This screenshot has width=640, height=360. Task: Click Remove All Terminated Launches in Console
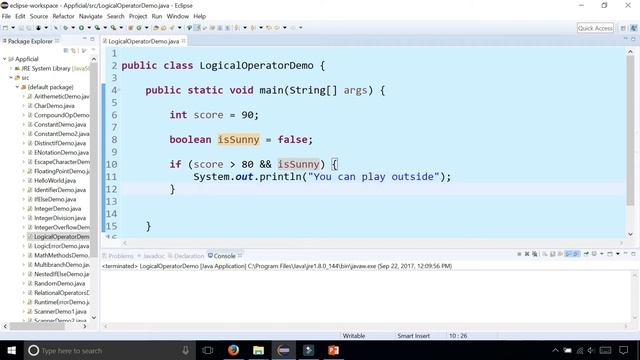coord(535,254)
